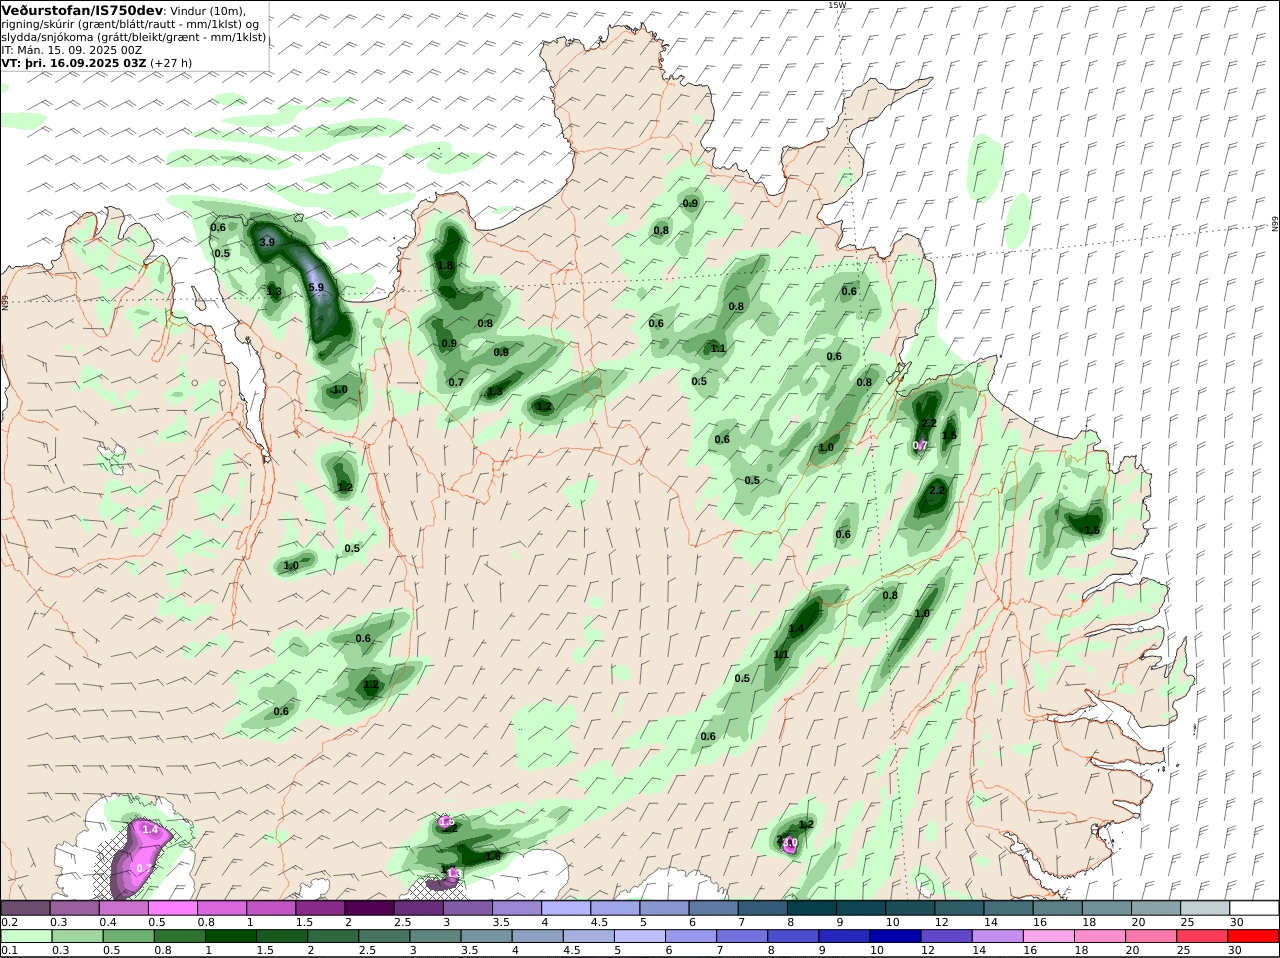Select the light gray 25–30 snow legend swatch
This screenshot has width=1280, height=958.
click(1205, 908)
